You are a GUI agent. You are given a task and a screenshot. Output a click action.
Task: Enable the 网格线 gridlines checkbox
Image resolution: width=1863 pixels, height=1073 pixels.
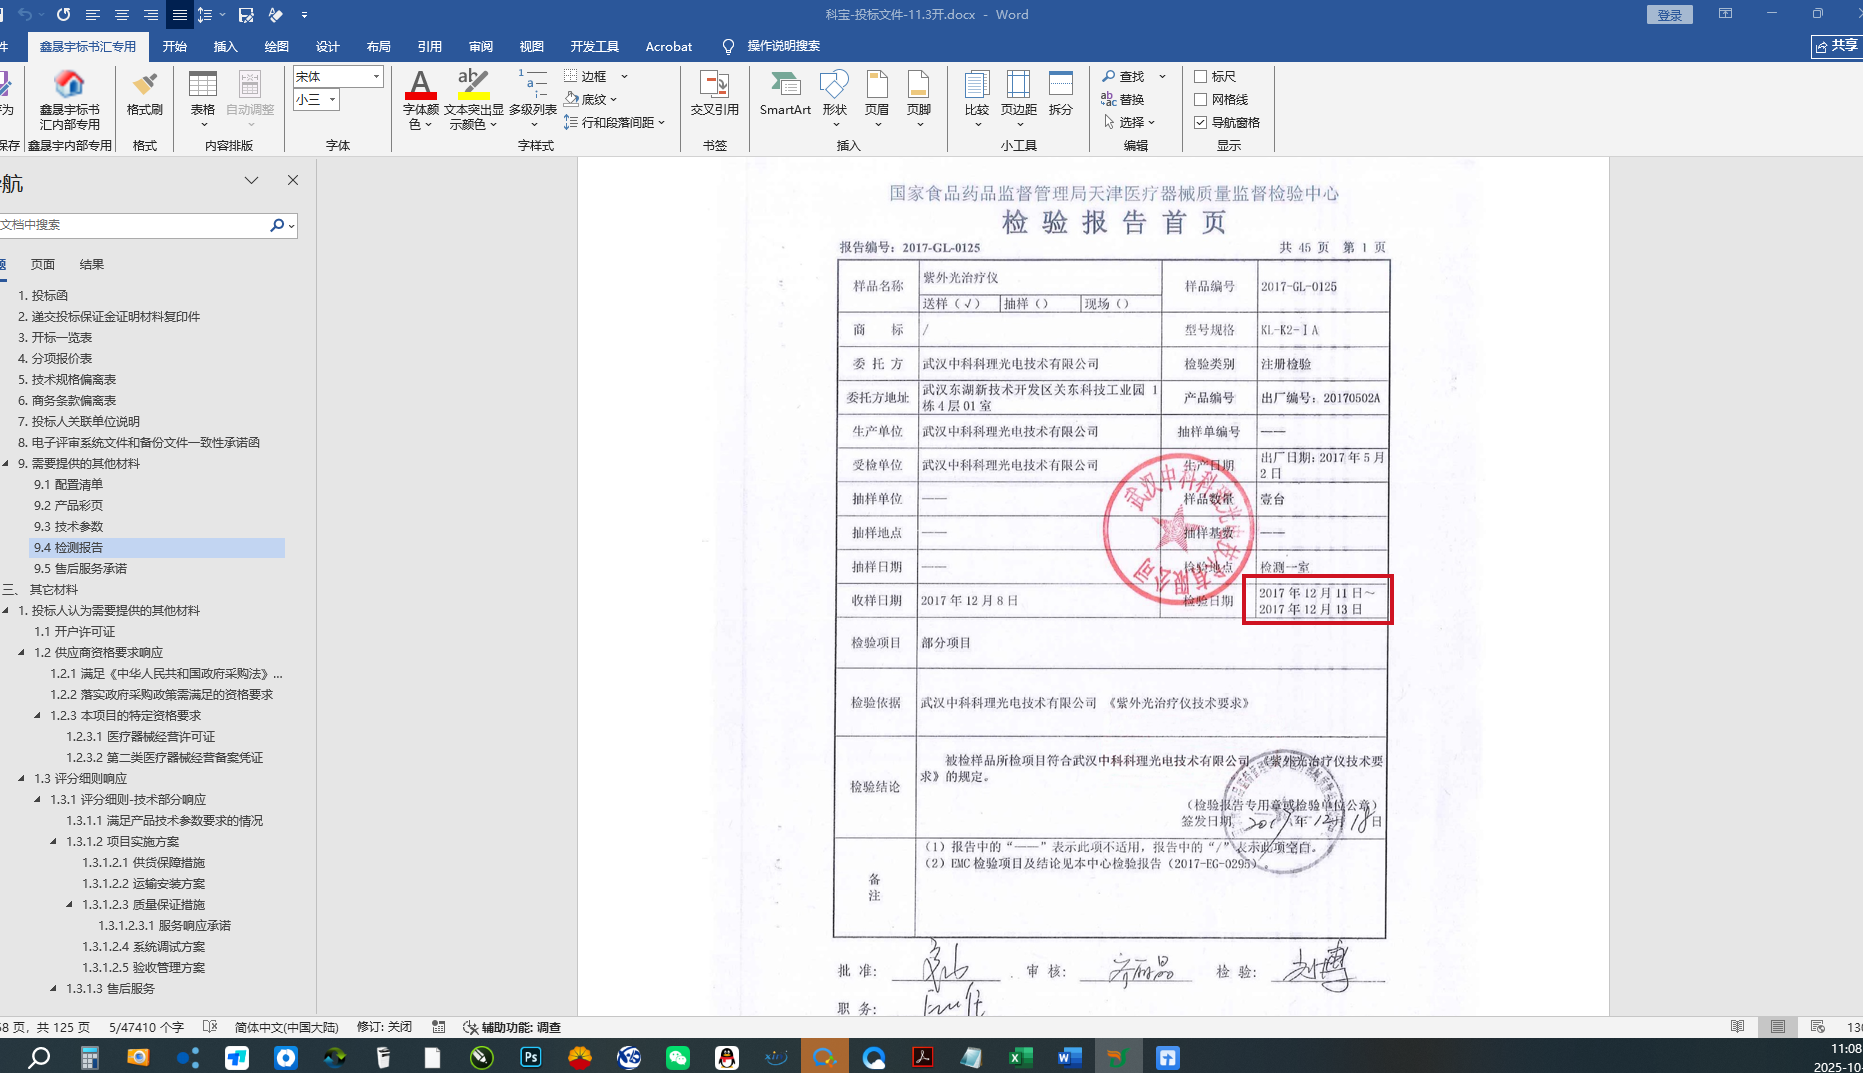(1201, 99)
